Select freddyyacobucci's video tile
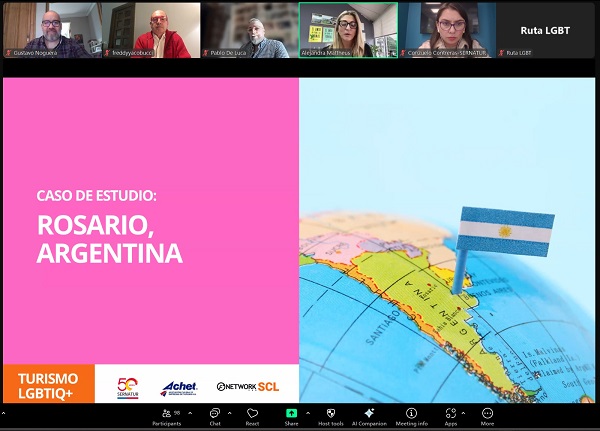 click(150, 29)
